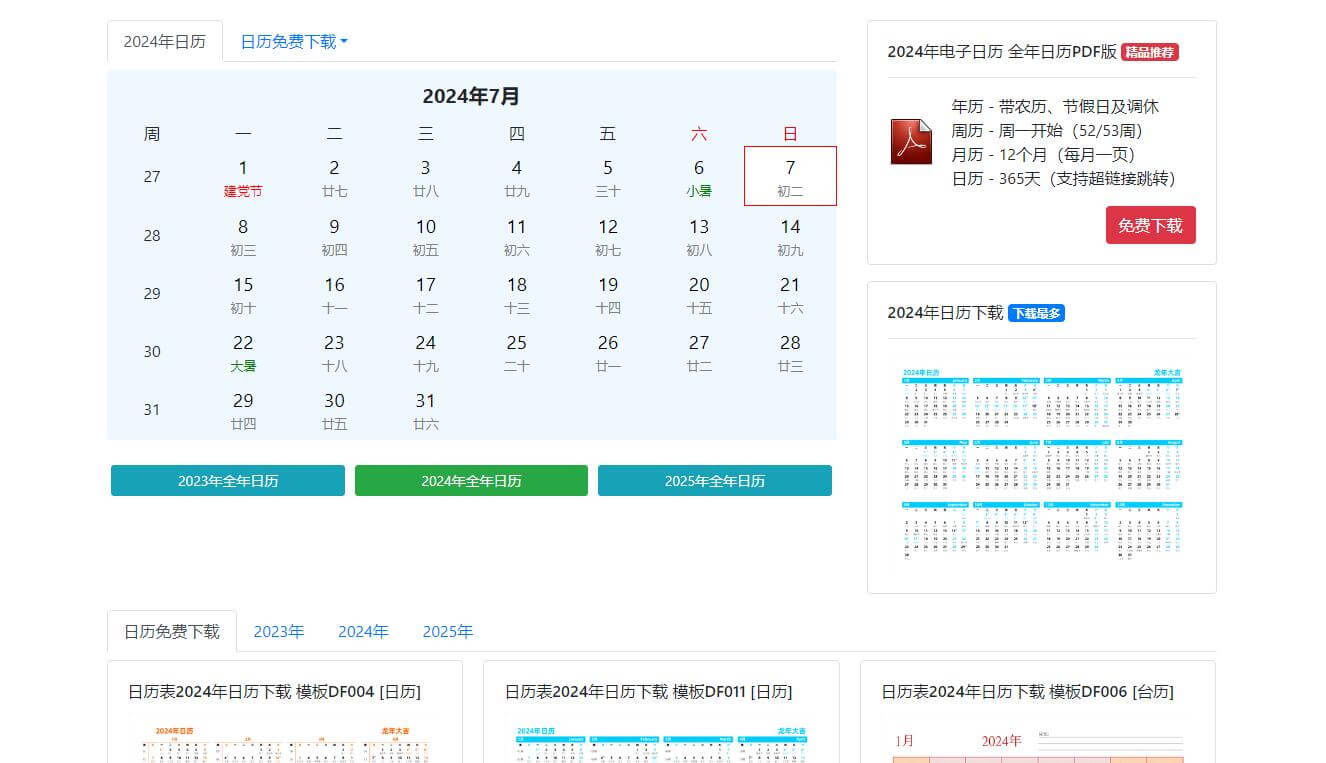Open the green 2024年全年日历 button
The width and height of the screenshot is (1326, 763).
[471, 481]
